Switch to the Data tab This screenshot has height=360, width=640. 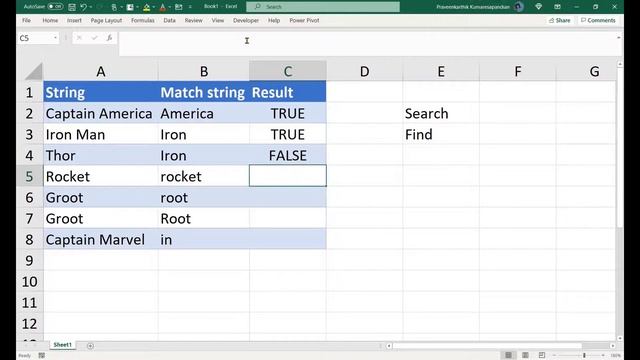click(169, 20)
